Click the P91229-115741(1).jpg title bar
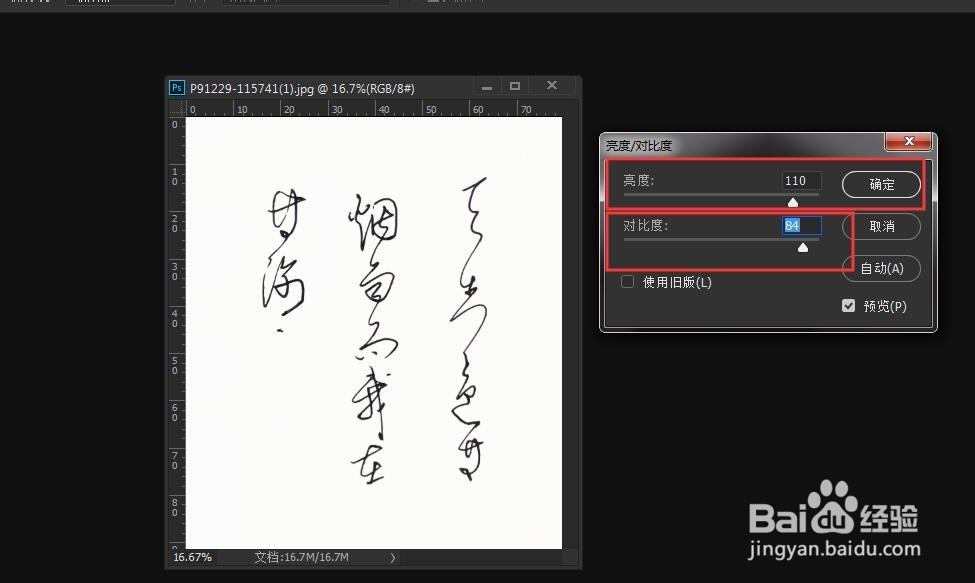Image resolution: width=975 pixels, height=583 pixels. coord(300,87)
